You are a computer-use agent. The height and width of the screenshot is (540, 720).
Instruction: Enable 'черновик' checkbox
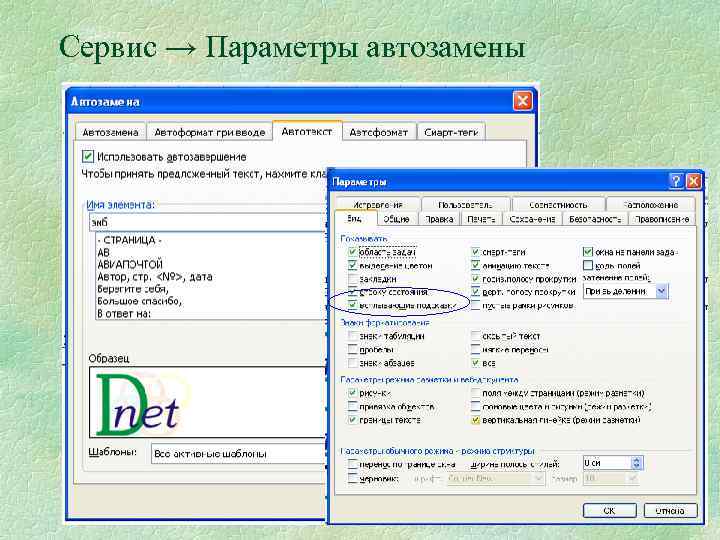(352, 478)
